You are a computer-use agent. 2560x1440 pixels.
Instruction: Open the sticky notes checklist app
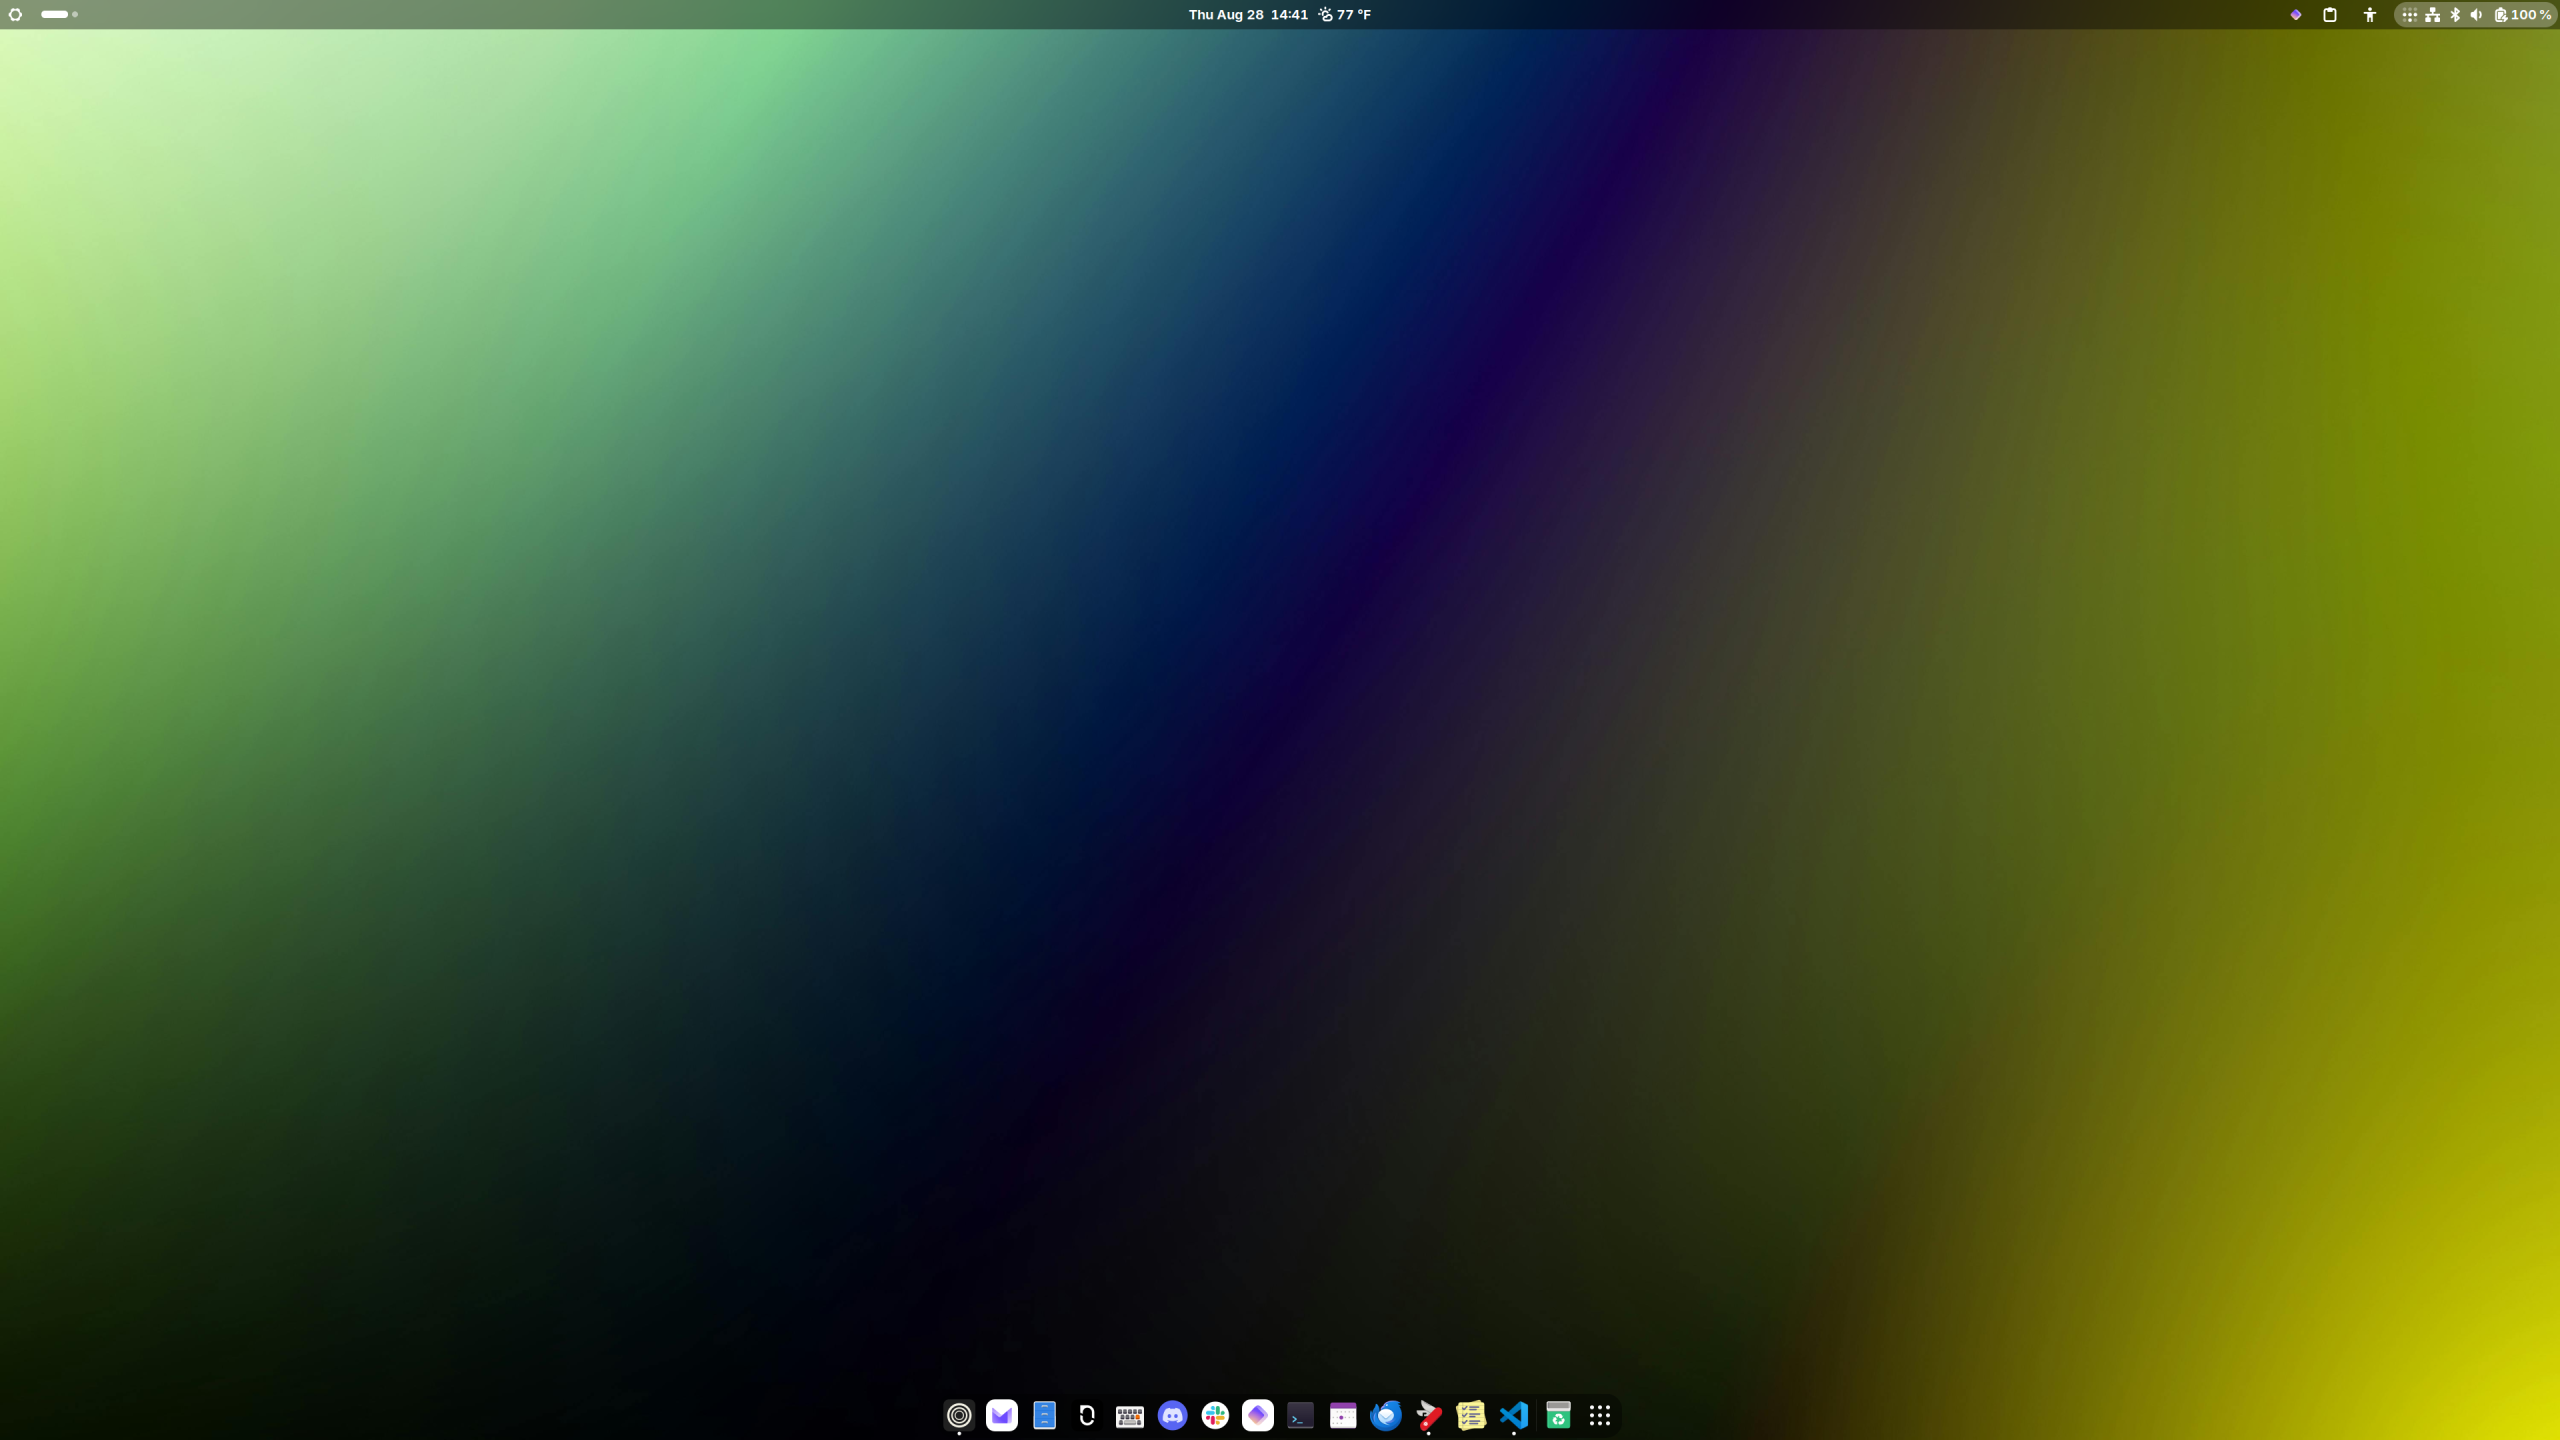[1471, 1415]
